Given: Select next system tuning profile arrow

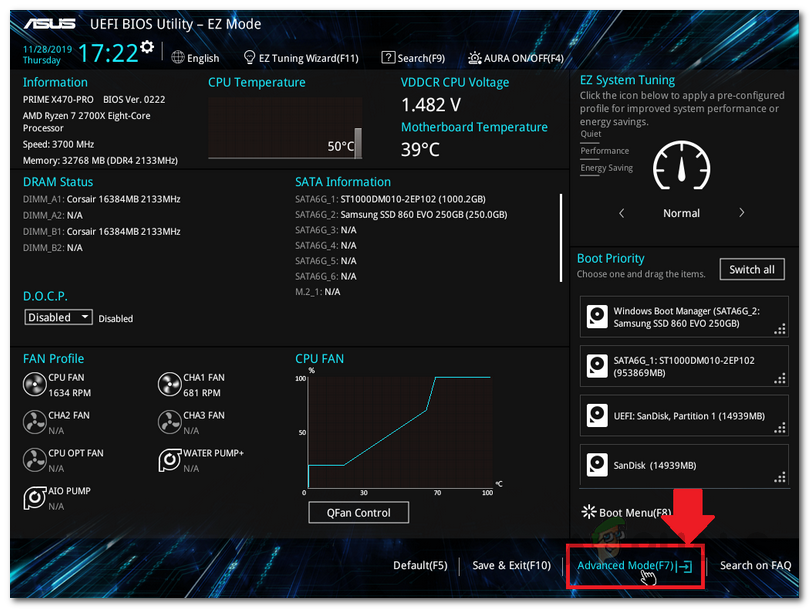Looking at the screenshot, I should point(741,213).
